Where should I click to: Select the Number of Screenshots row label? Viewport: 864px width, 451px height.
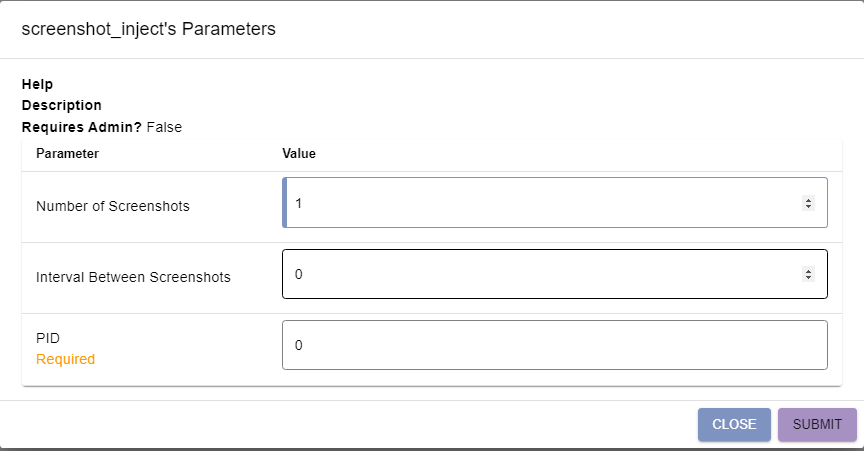pyautogui.click(x=112, y=206)
